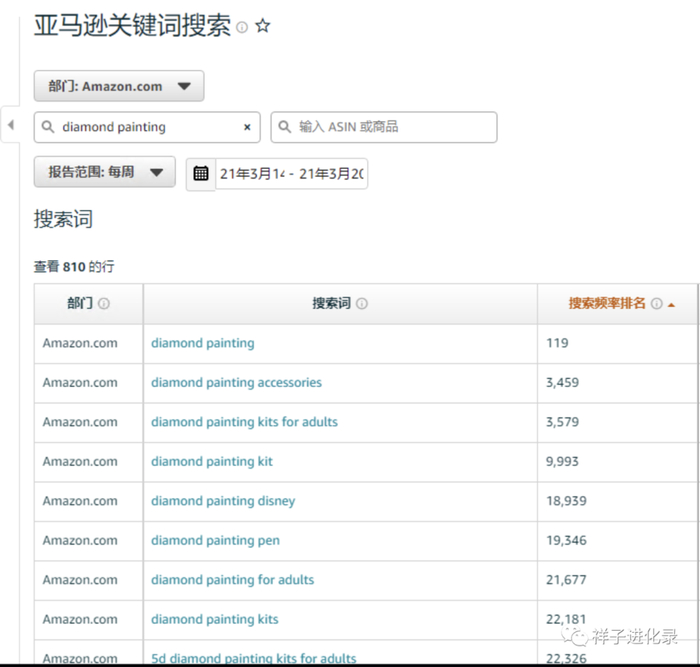Click info icon in 搜索词 column header
This screenshot has height=667, width=700.
(362, 304)
